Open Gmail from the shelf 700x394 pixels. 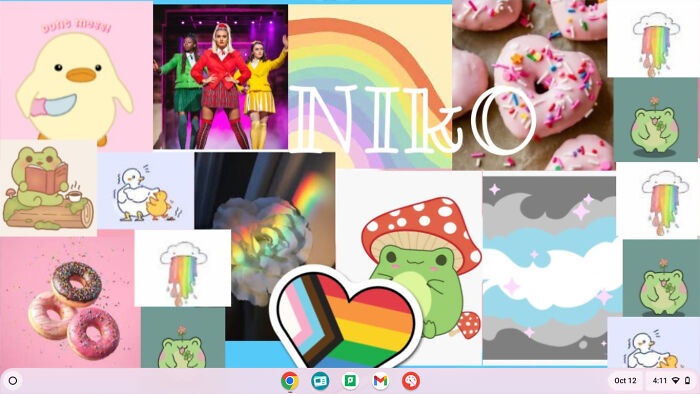point(380,381)
